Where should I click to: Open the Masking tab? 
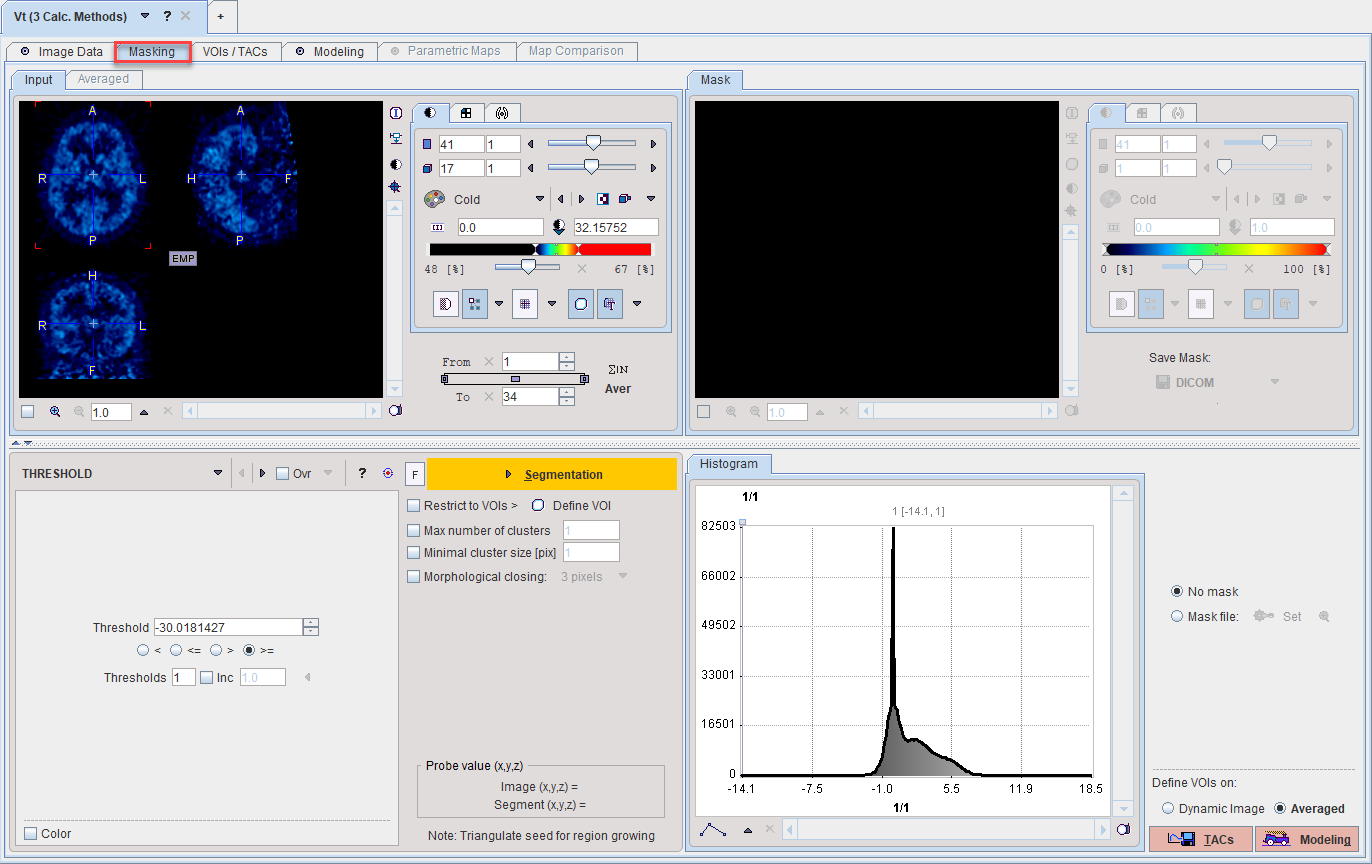(x=152, y=51)
